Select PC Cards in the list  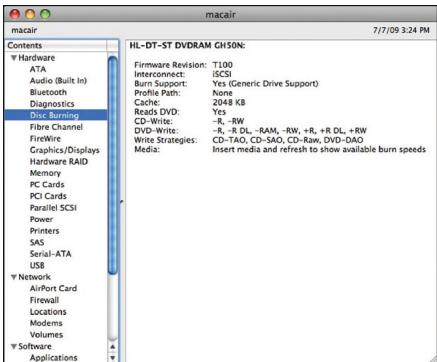click(47, 185)
